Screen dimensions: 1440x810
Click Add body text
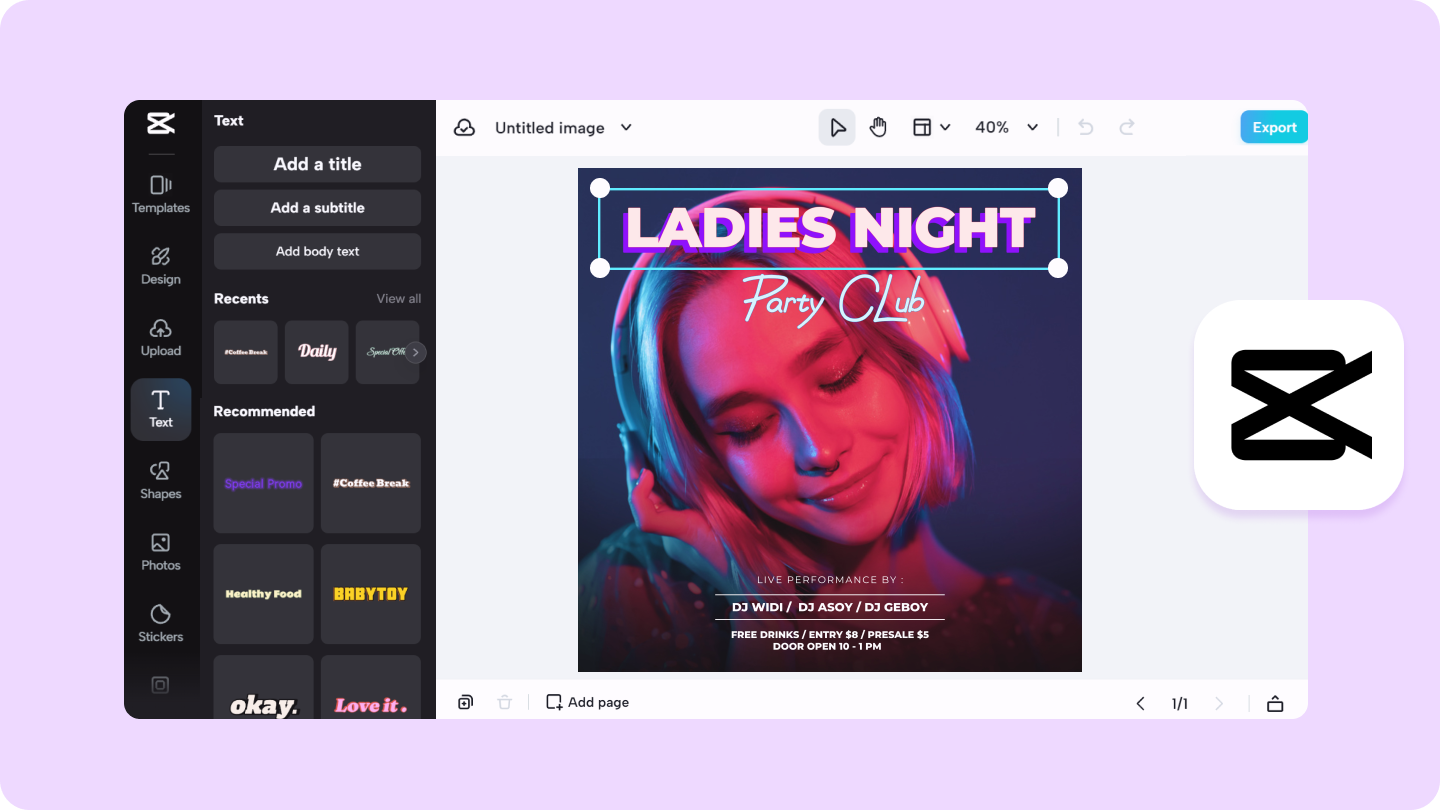tap(317, 251)
